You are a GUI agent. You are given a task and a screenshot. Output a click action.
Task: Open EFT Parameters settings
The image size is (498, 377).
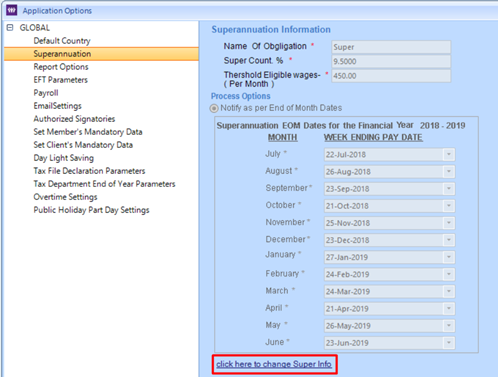coord(60,80)
